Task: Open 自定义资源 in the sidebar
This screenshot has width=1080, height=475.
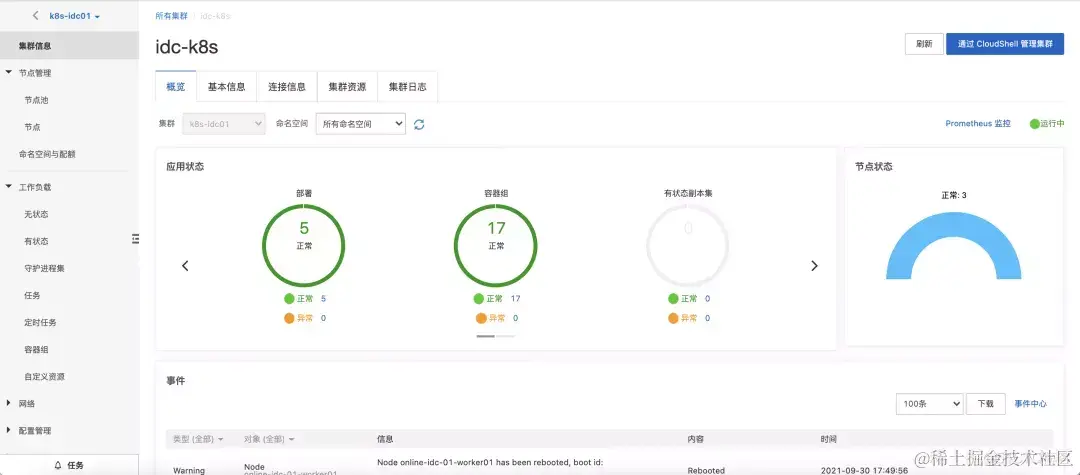Action: coord(44,377)
